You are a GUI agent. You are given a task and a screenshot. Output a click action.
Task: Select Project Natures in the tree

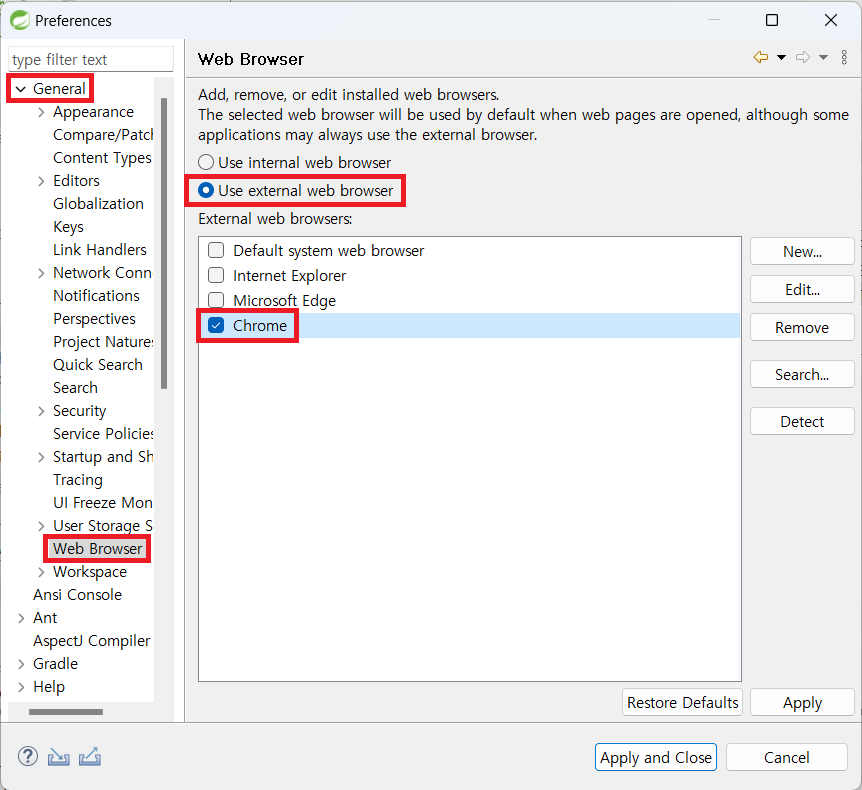coord(103,342)
